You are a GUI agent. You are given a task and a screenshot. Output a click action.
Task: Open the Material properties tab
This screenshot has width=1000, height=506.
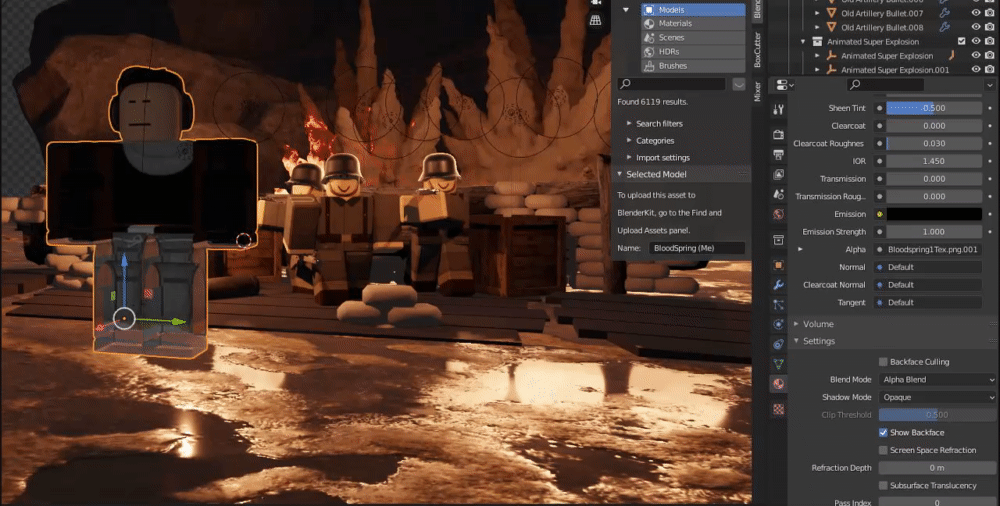778,383
